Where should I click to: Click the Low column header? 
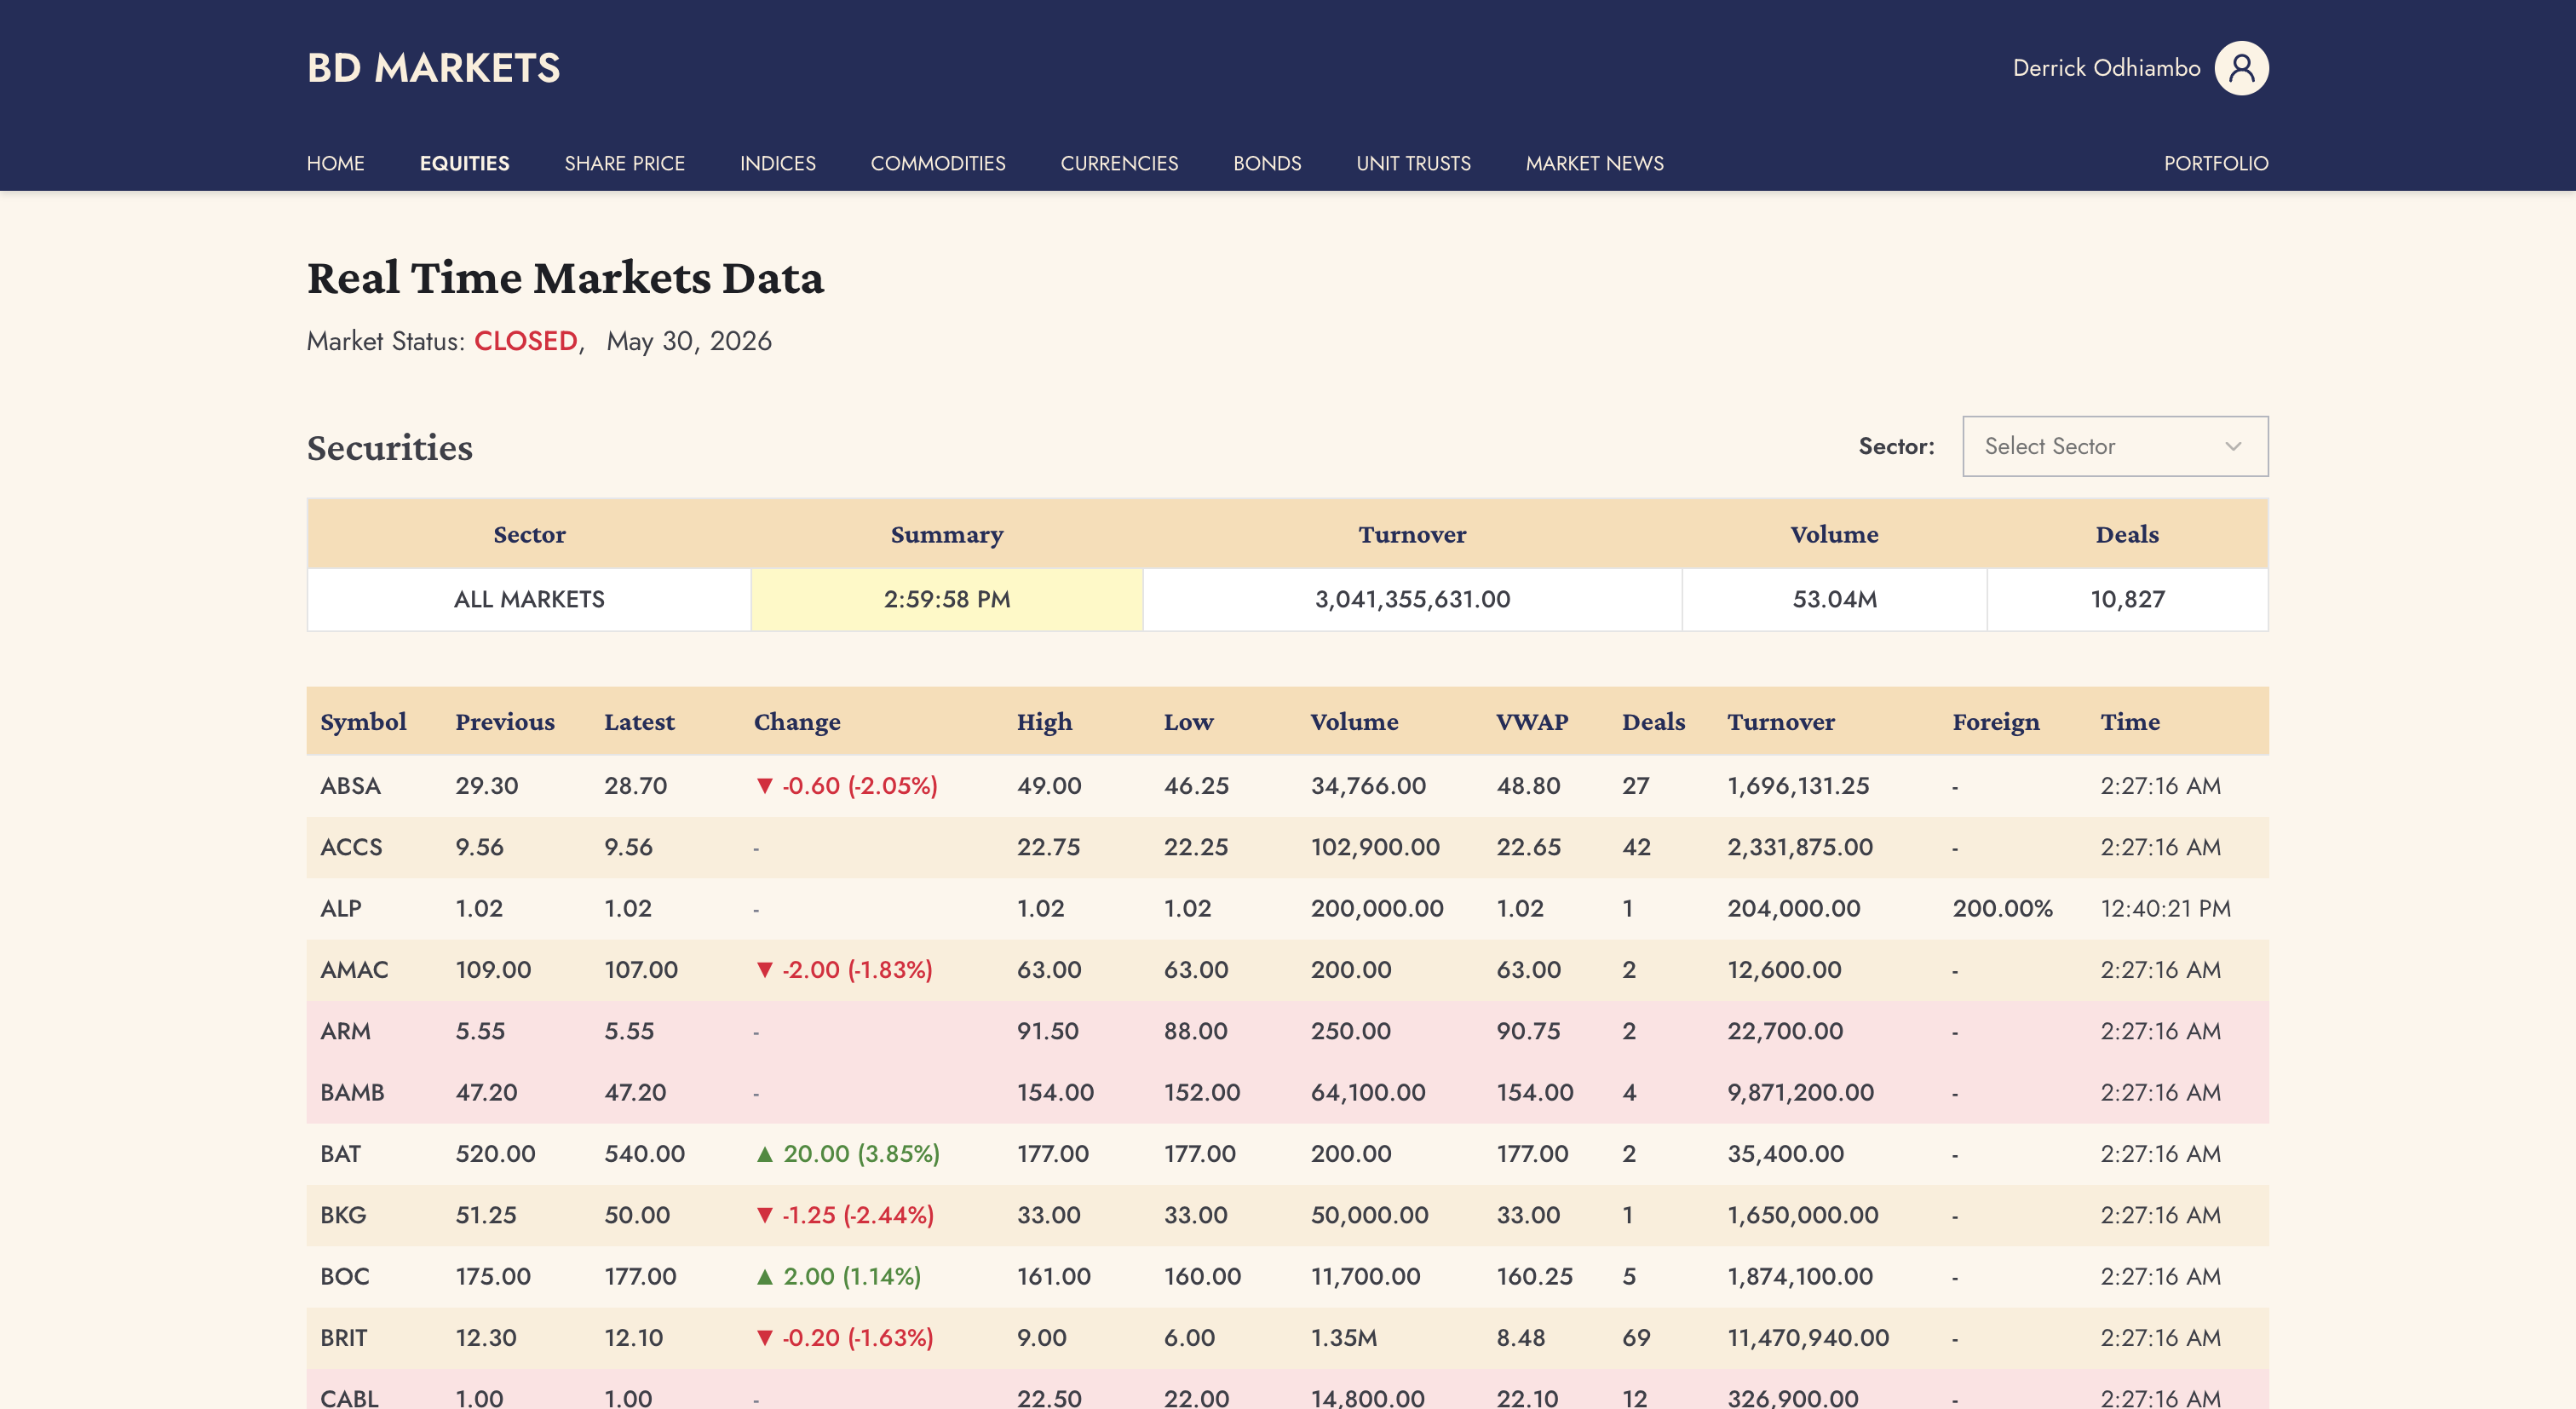point(1188,721)
